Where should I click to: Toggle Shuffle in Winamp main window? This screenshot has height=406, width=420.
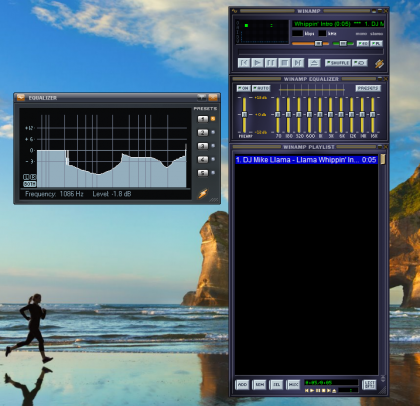[338, 63]
